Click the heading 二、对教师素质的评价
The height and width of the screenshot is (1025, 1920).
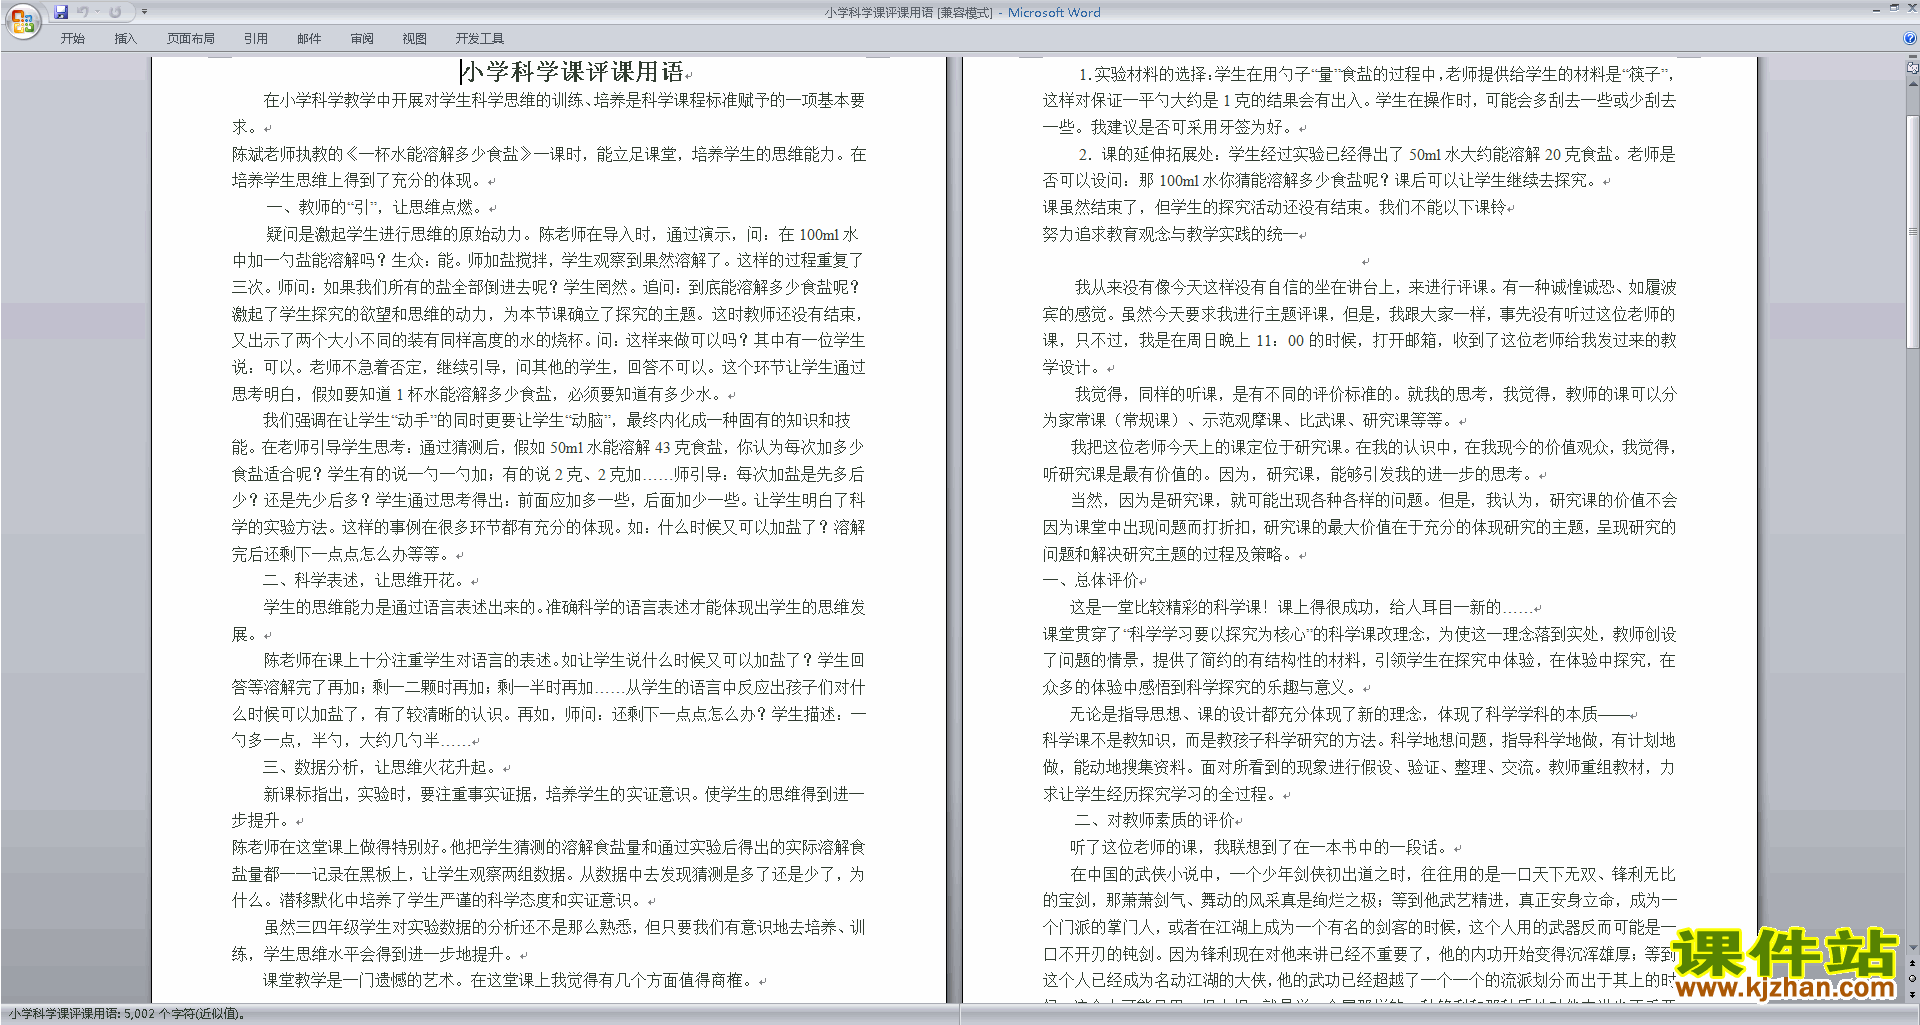(x=1154, y=820)
